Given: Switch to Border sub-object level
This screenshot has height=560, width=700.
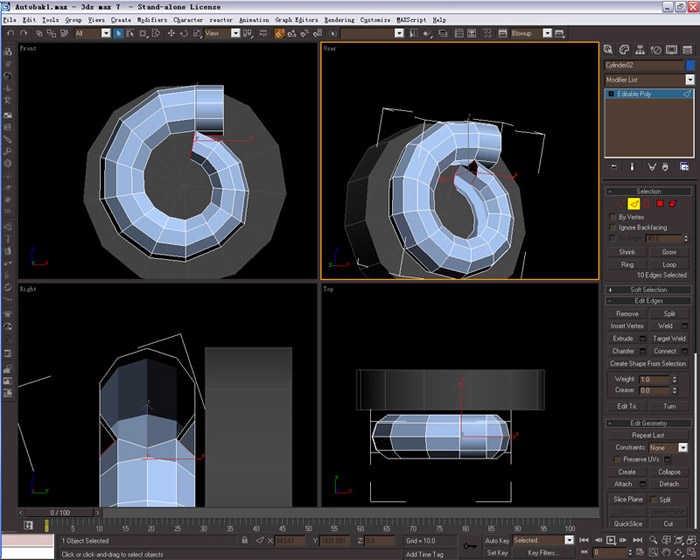Looking at the screenshot, I should coord(646,204).
